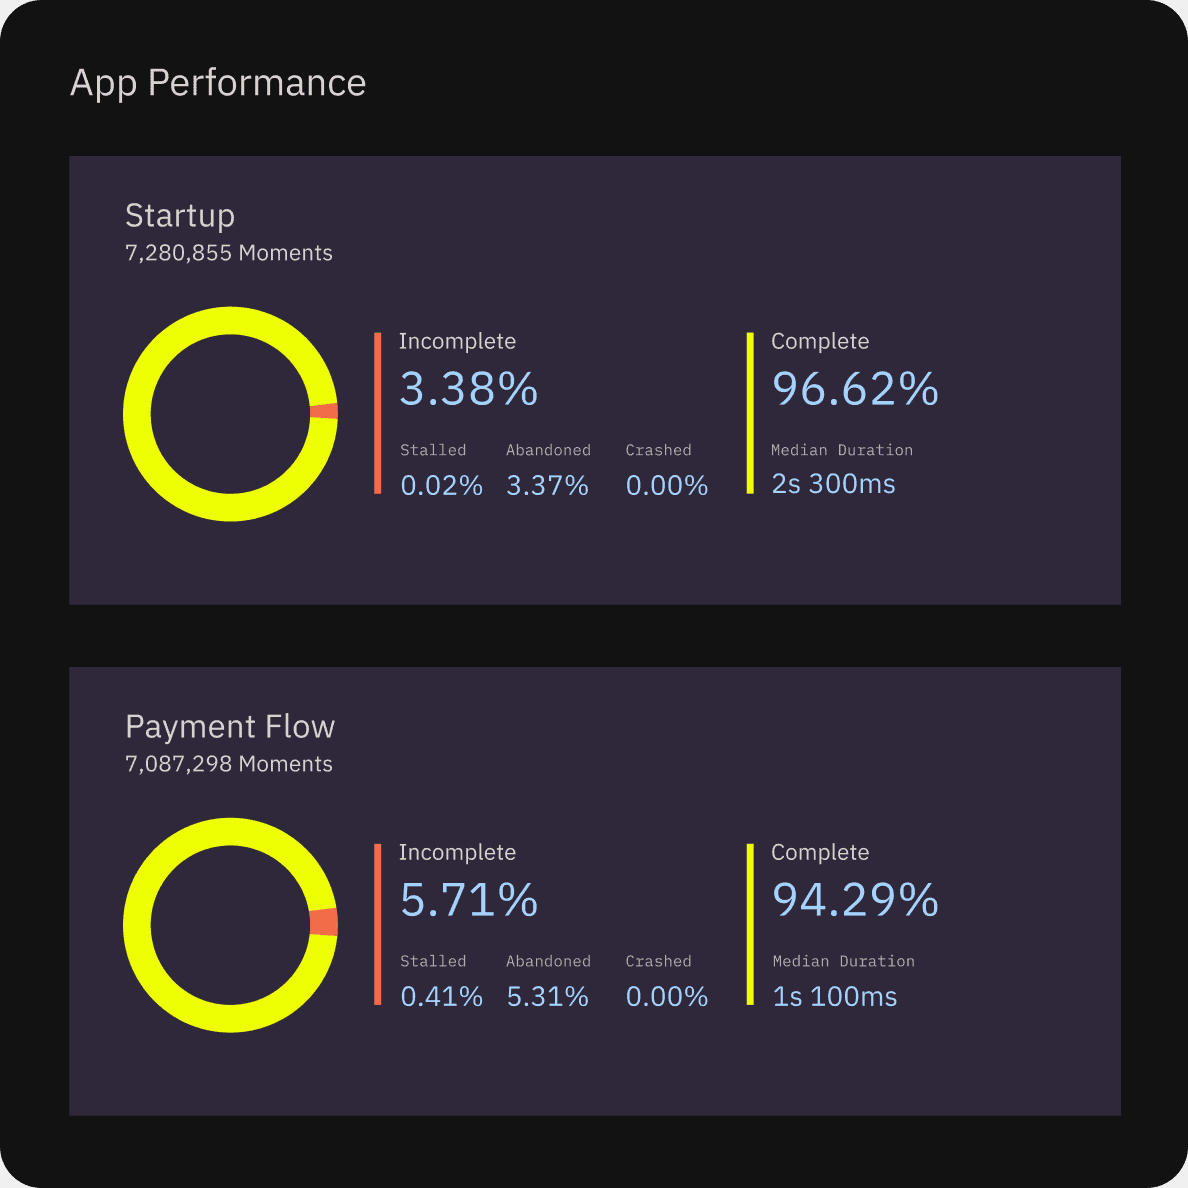Click Payment Flow Median Duration 1s 100ms
Viewport: 1188px width, 1188px height.
point(835,997)
